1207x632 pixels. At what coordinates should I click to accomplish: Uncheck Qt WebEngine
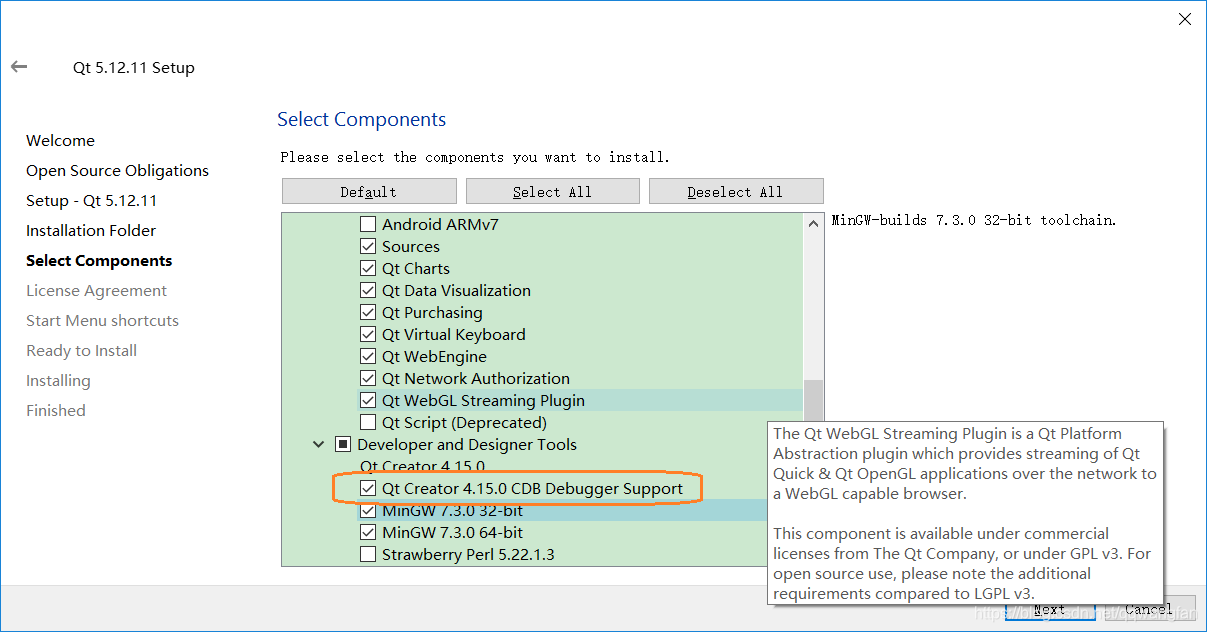coord(367,356)
